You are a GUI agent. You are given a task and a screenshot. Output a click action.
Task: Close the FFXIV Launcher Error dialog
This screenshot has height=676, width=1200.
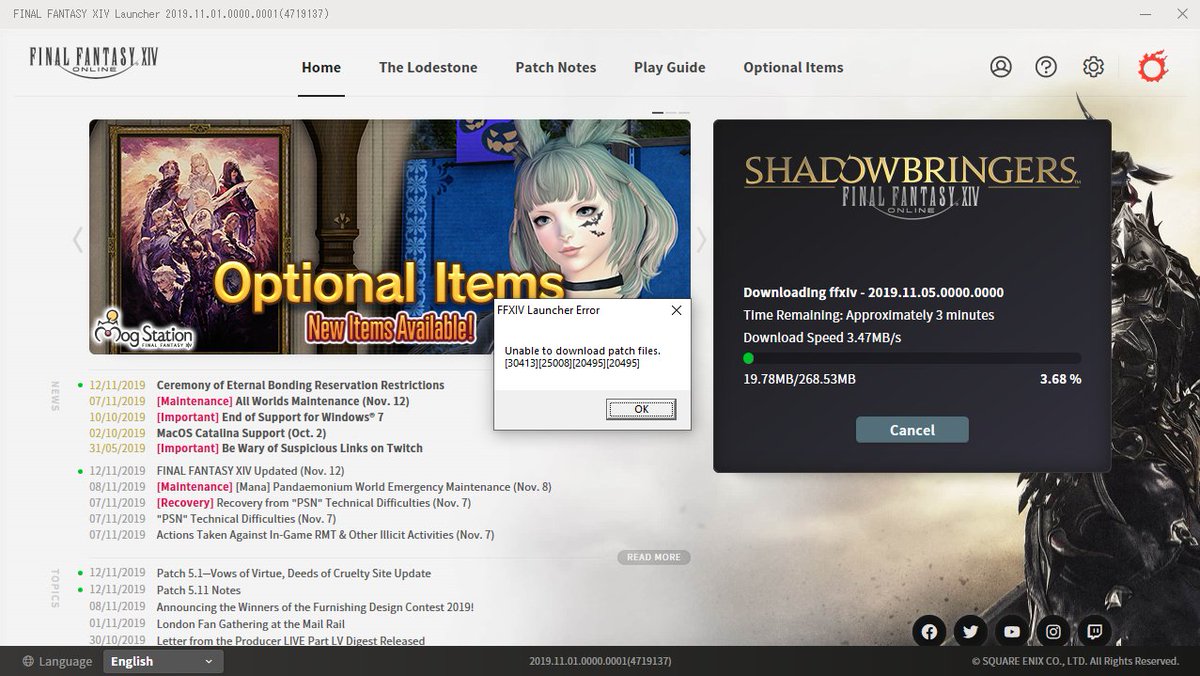coord(676,310)
